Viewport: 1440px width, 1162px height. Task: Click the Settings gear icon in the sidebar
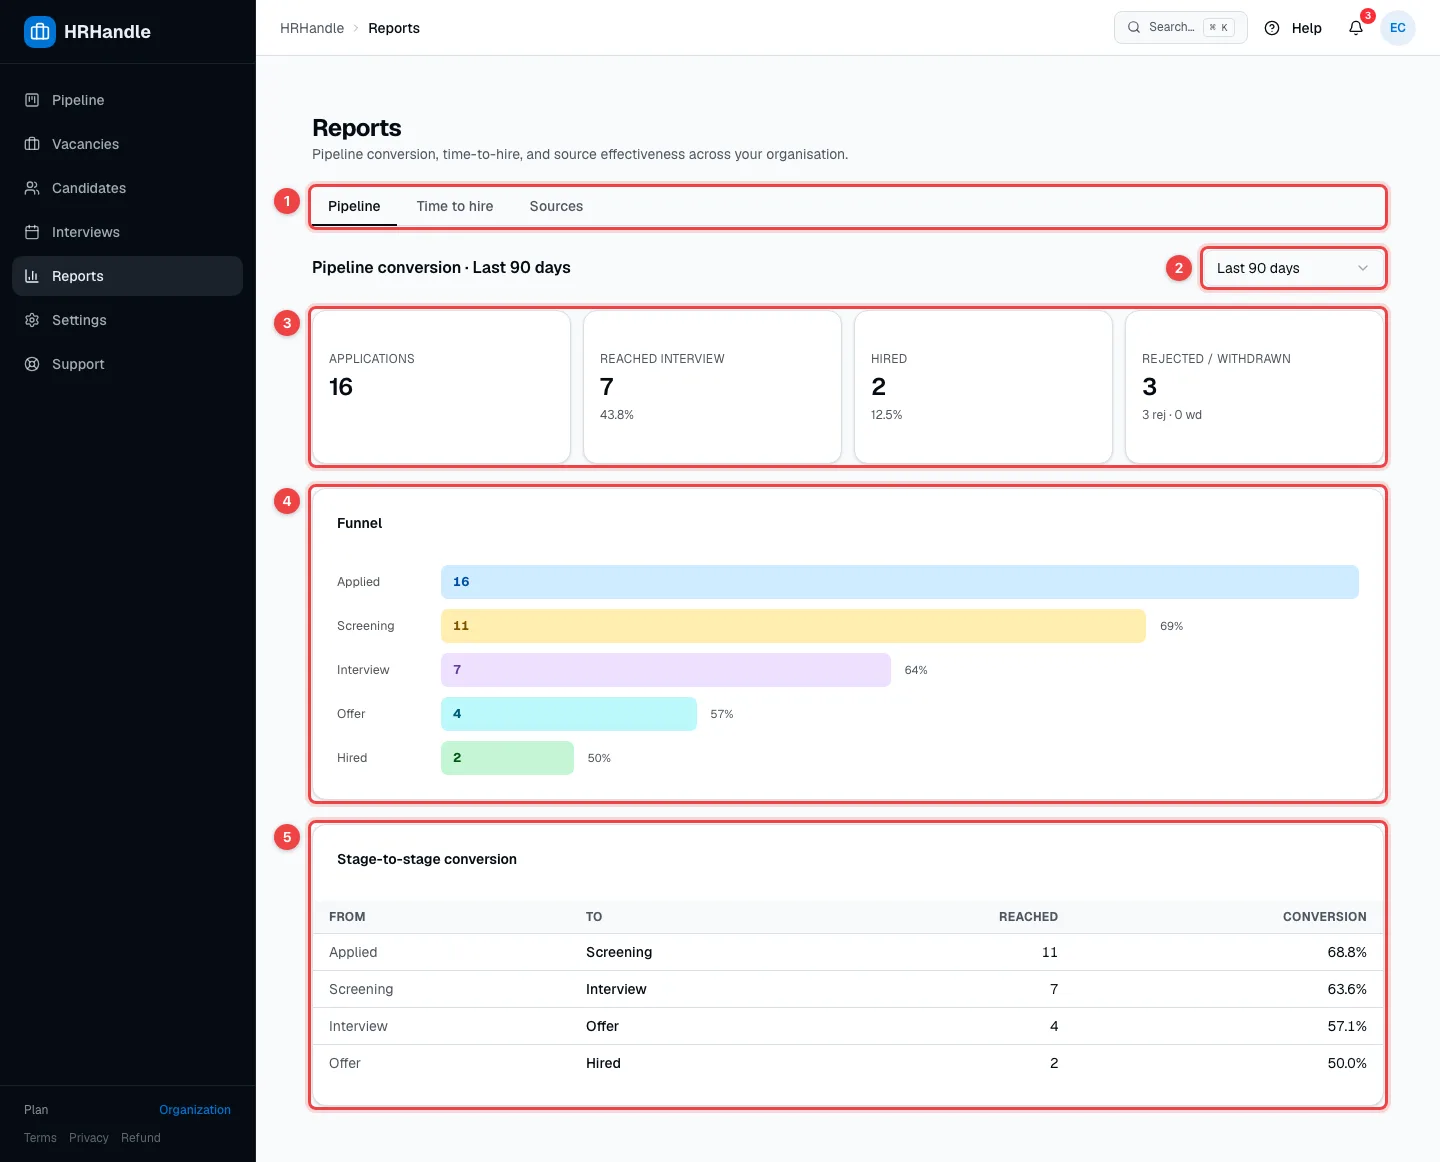pyautogui.click(x=32, y=320)
